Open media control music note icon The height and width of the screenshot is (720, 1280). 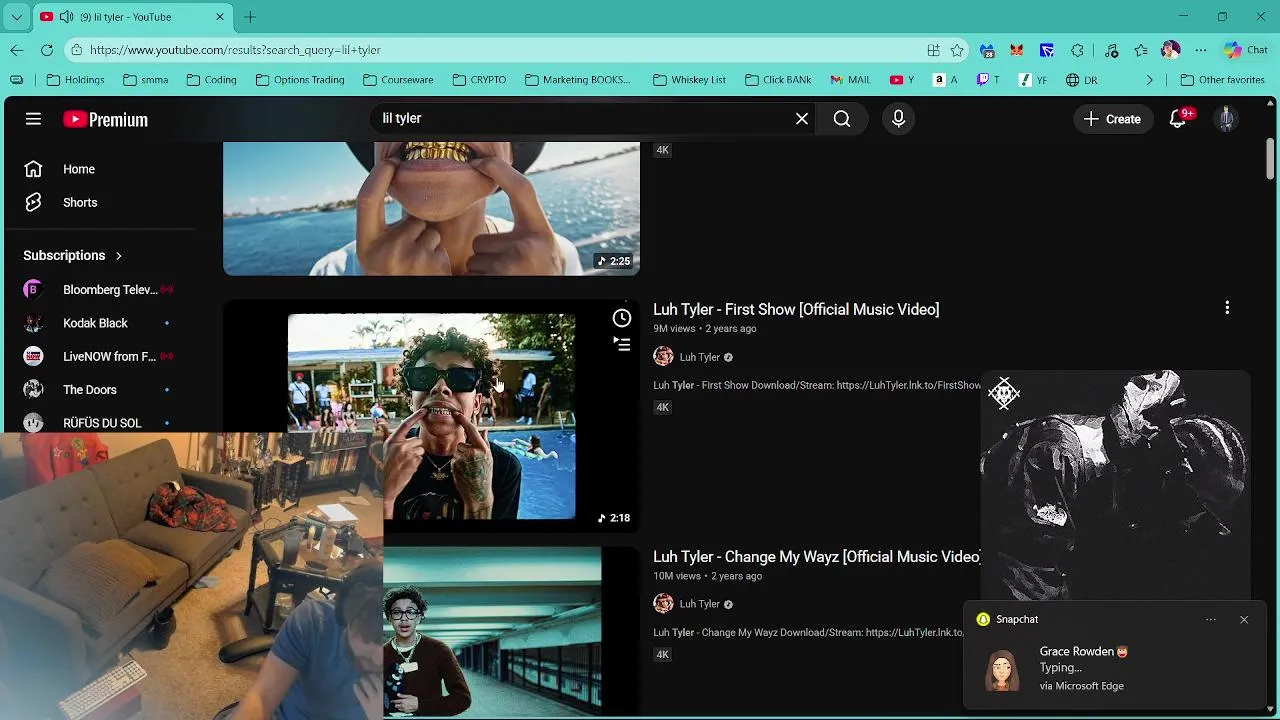tap(1111, 50)
